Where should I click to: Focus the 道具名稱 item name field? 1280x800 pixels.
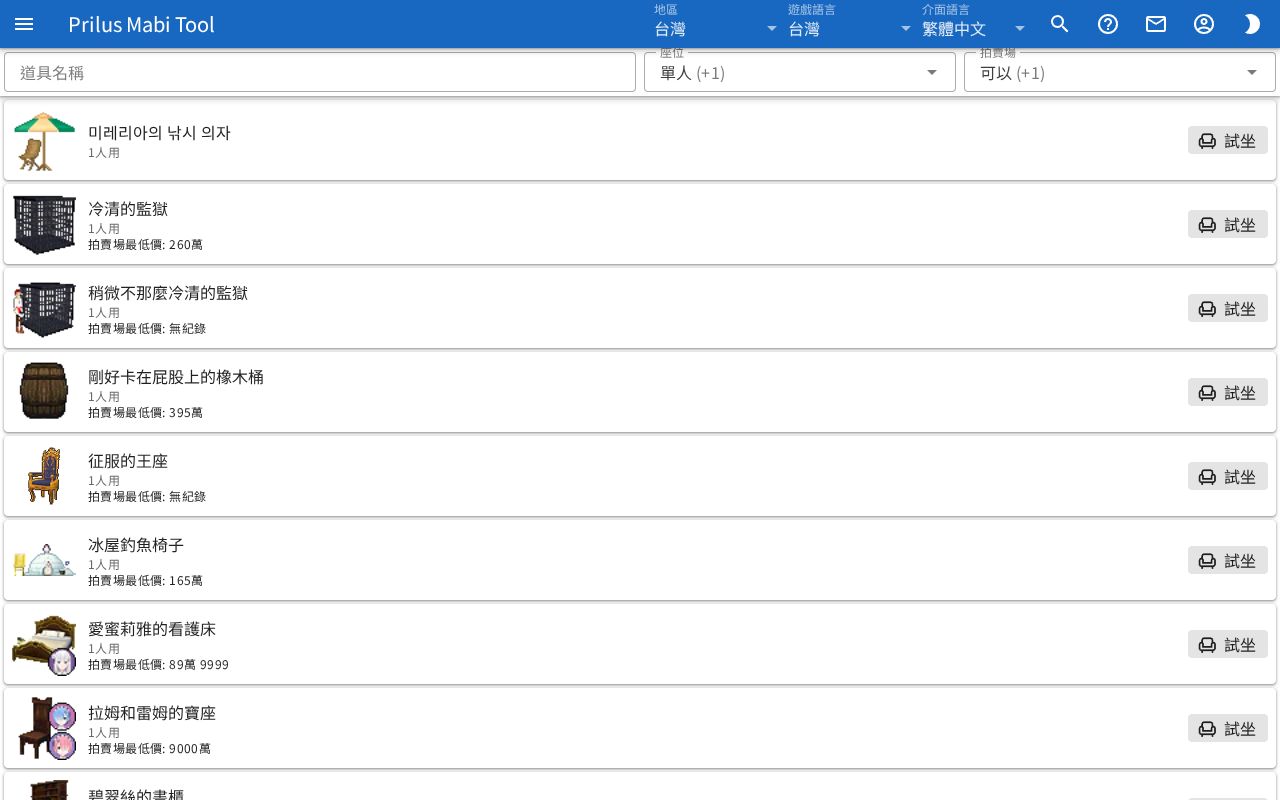click(320, 72)
